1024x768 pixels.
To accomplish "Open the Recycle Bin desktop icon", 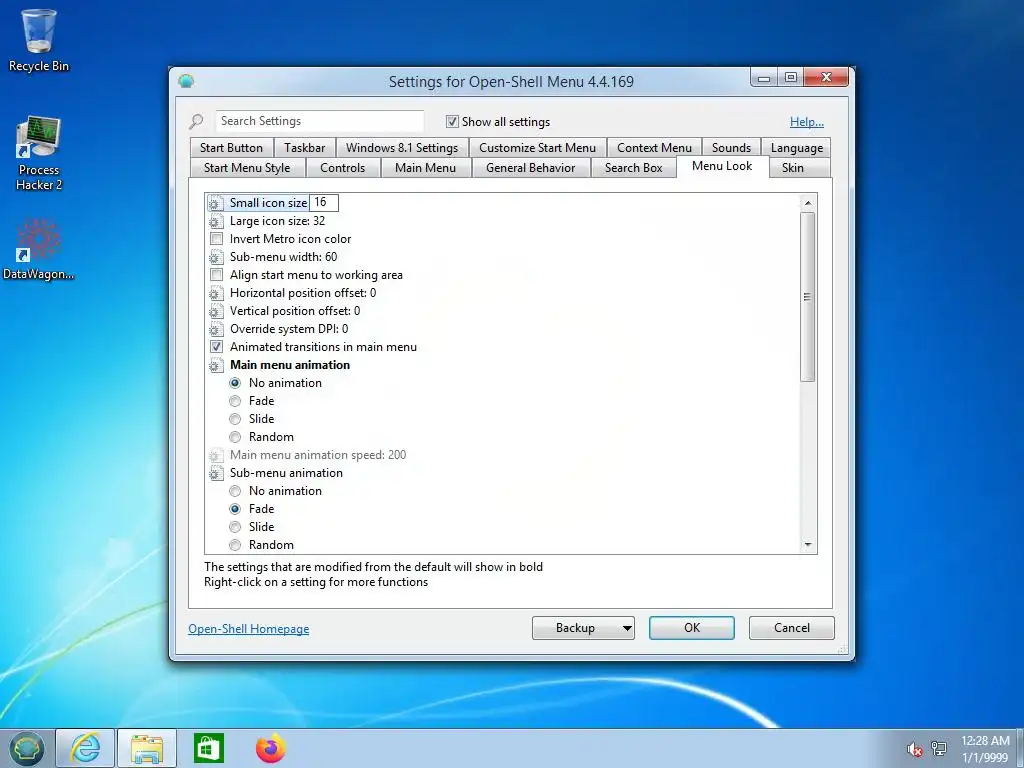I will pyautogui.click(x=39, y=39).
